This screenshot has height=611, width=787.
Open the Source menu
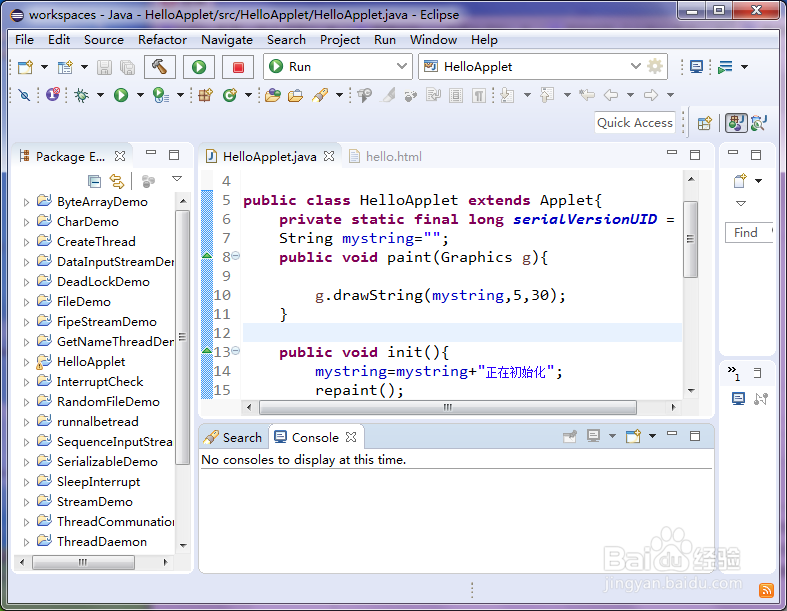coord(104,40)
